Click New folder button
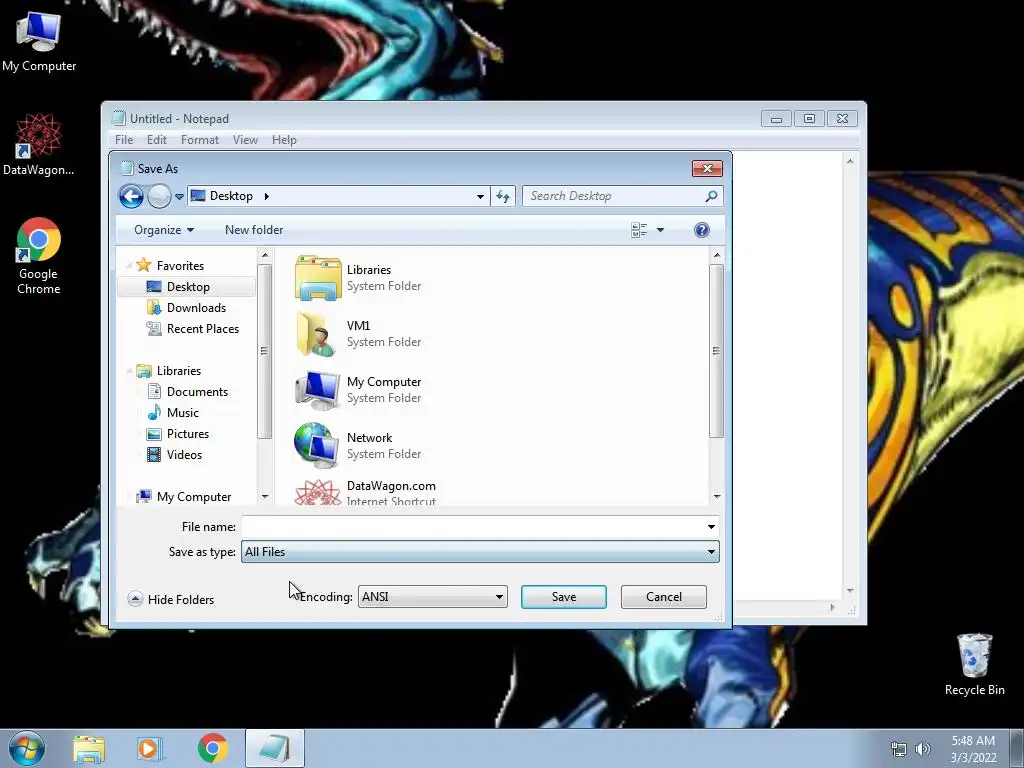Viewport: 1024px width, 768px height. pyautogui.click(x=254, y=230)
